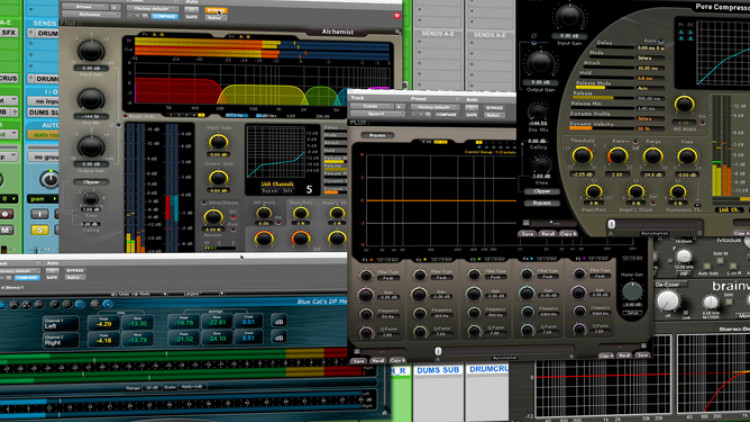
Task: Click Pure Compressor Clipper button
Action: coord(541,191)
